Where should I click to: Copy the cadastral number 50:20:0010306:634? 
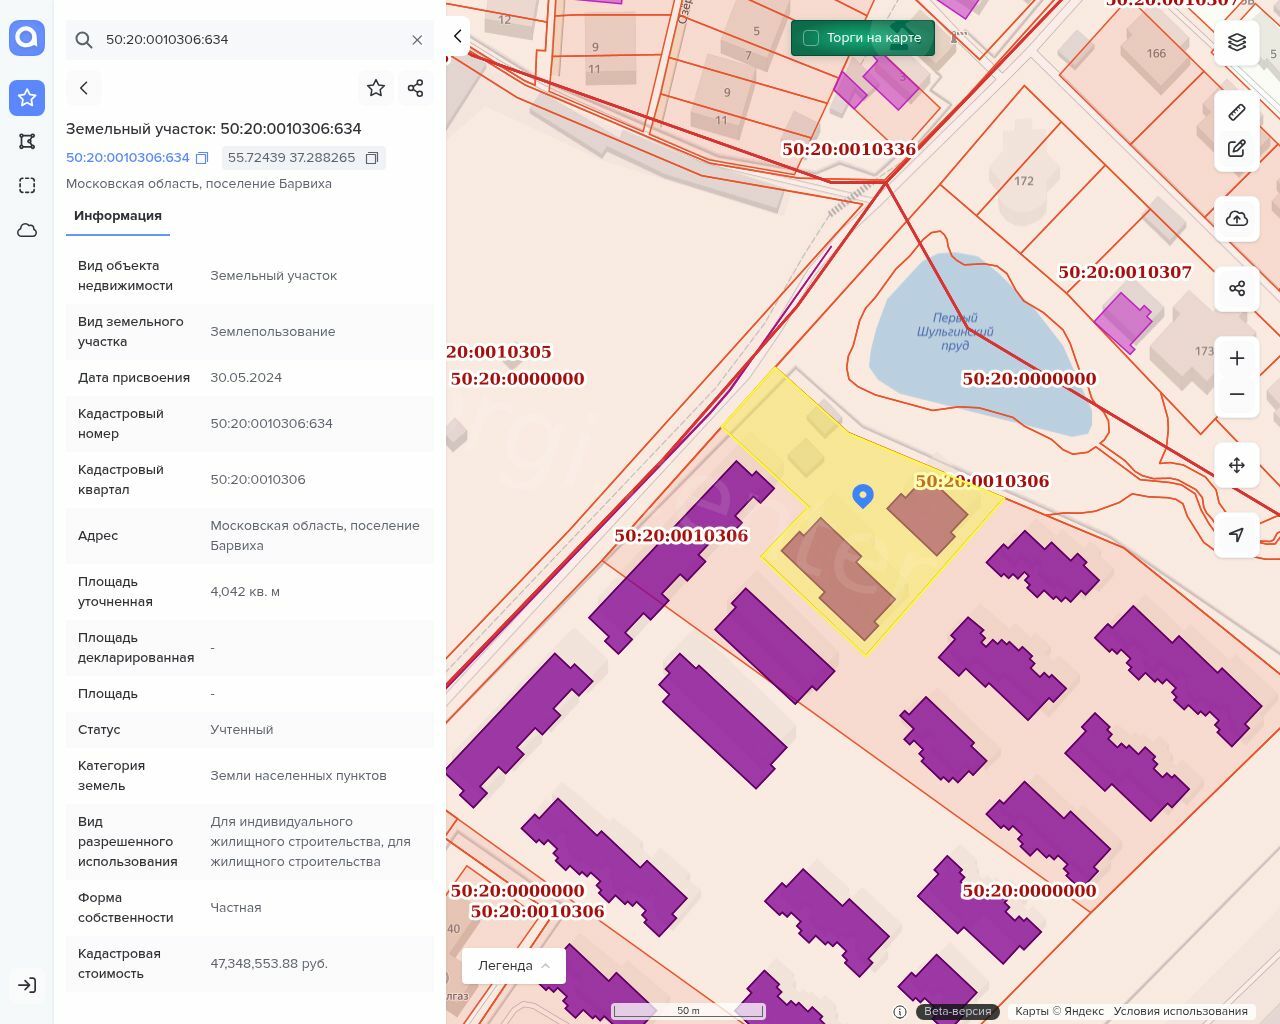tap(202, 158)
